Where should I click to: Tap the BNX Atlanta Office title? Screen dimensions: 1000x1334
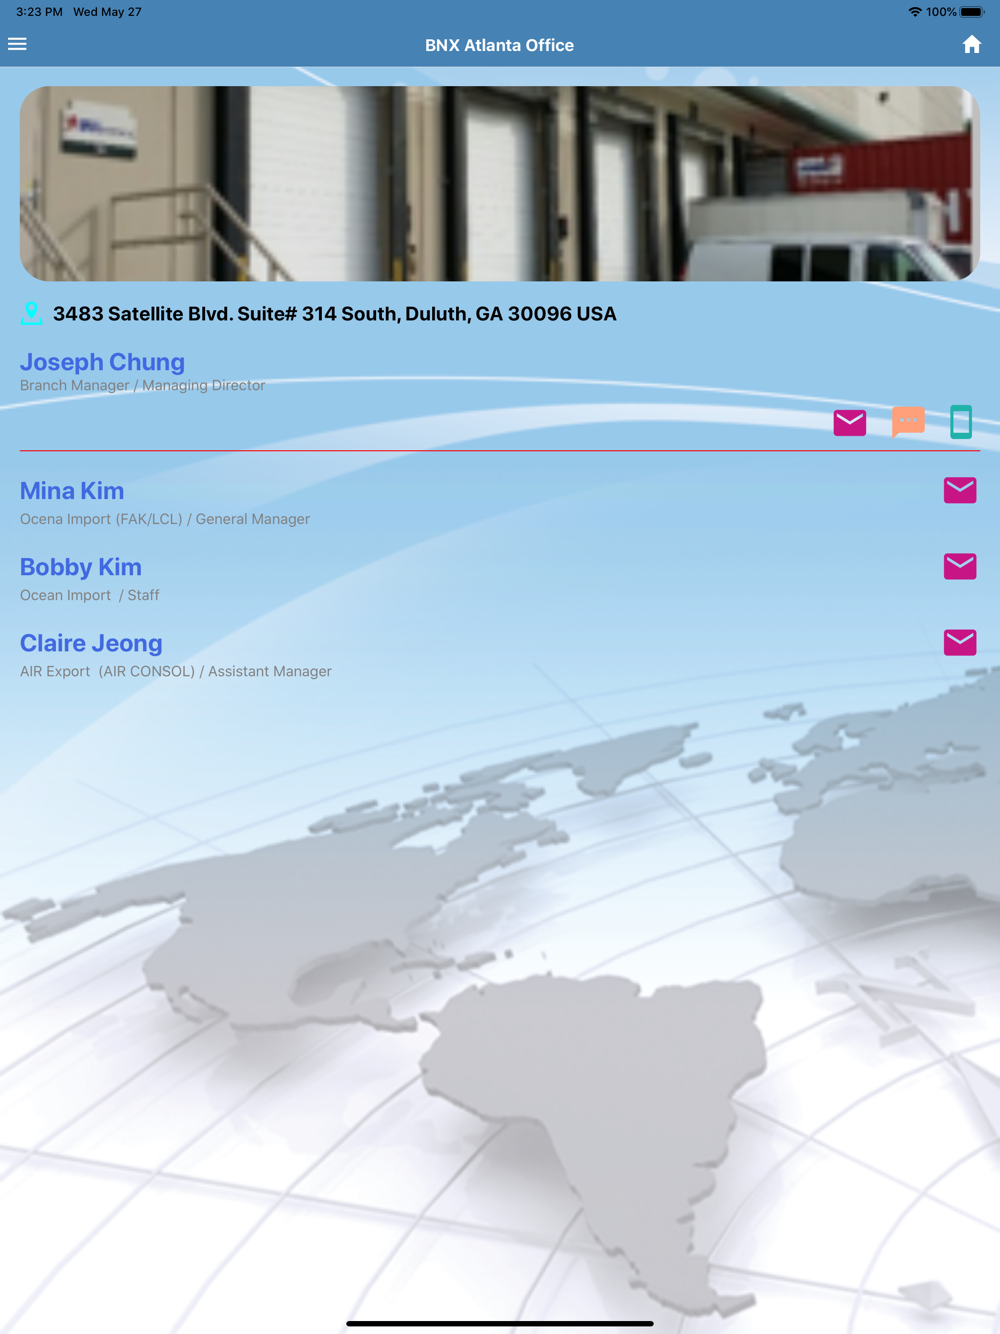(x=499, y=45)
